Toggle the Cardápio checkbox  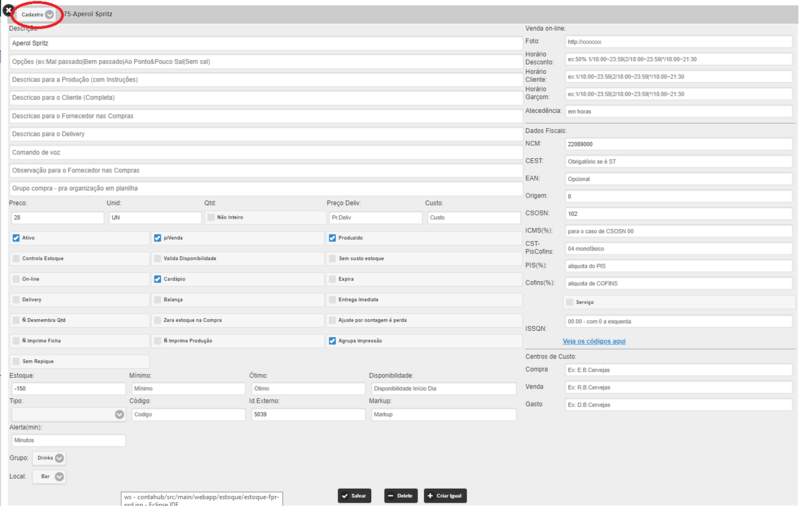tap(158, 279)
